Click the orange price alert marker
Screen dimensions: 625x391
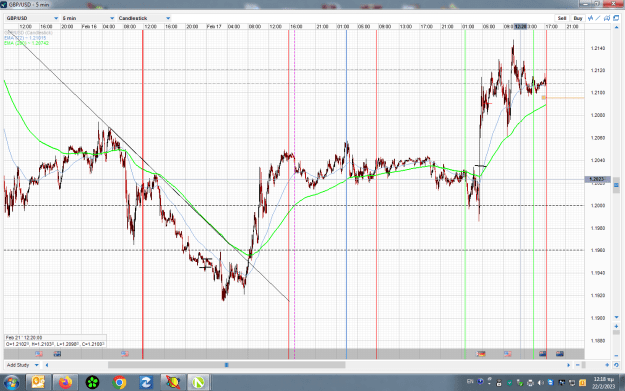point(544,98)
